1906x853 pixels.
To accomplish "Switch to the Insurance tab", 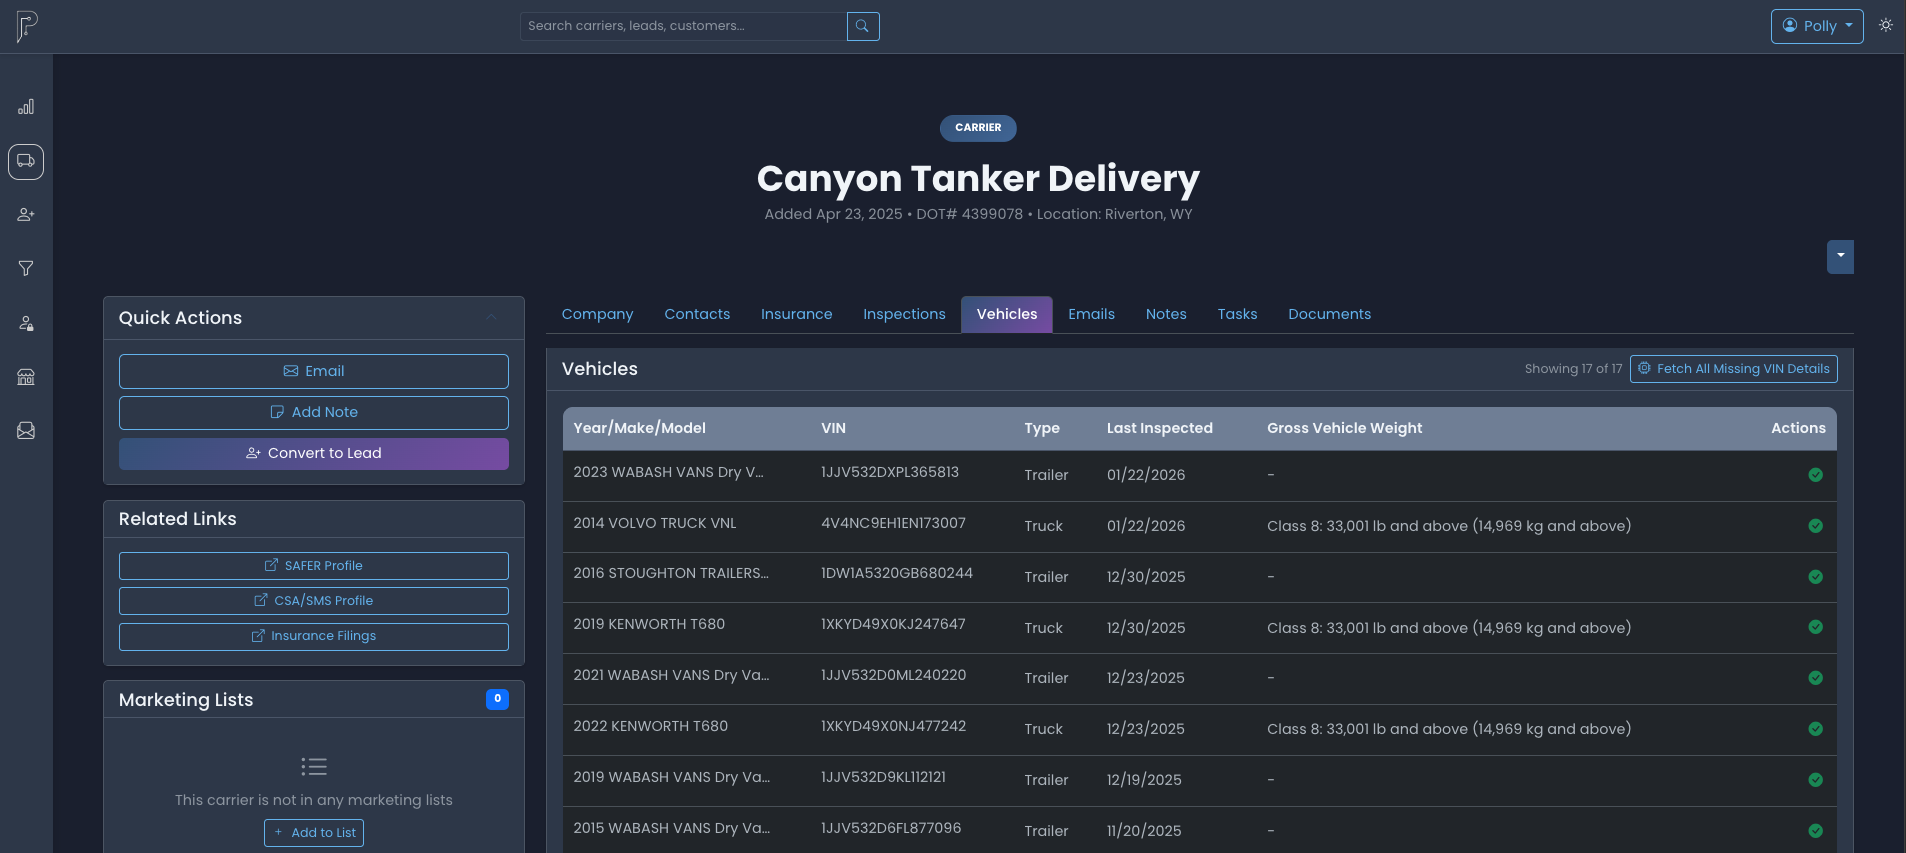I will point(796,314).
